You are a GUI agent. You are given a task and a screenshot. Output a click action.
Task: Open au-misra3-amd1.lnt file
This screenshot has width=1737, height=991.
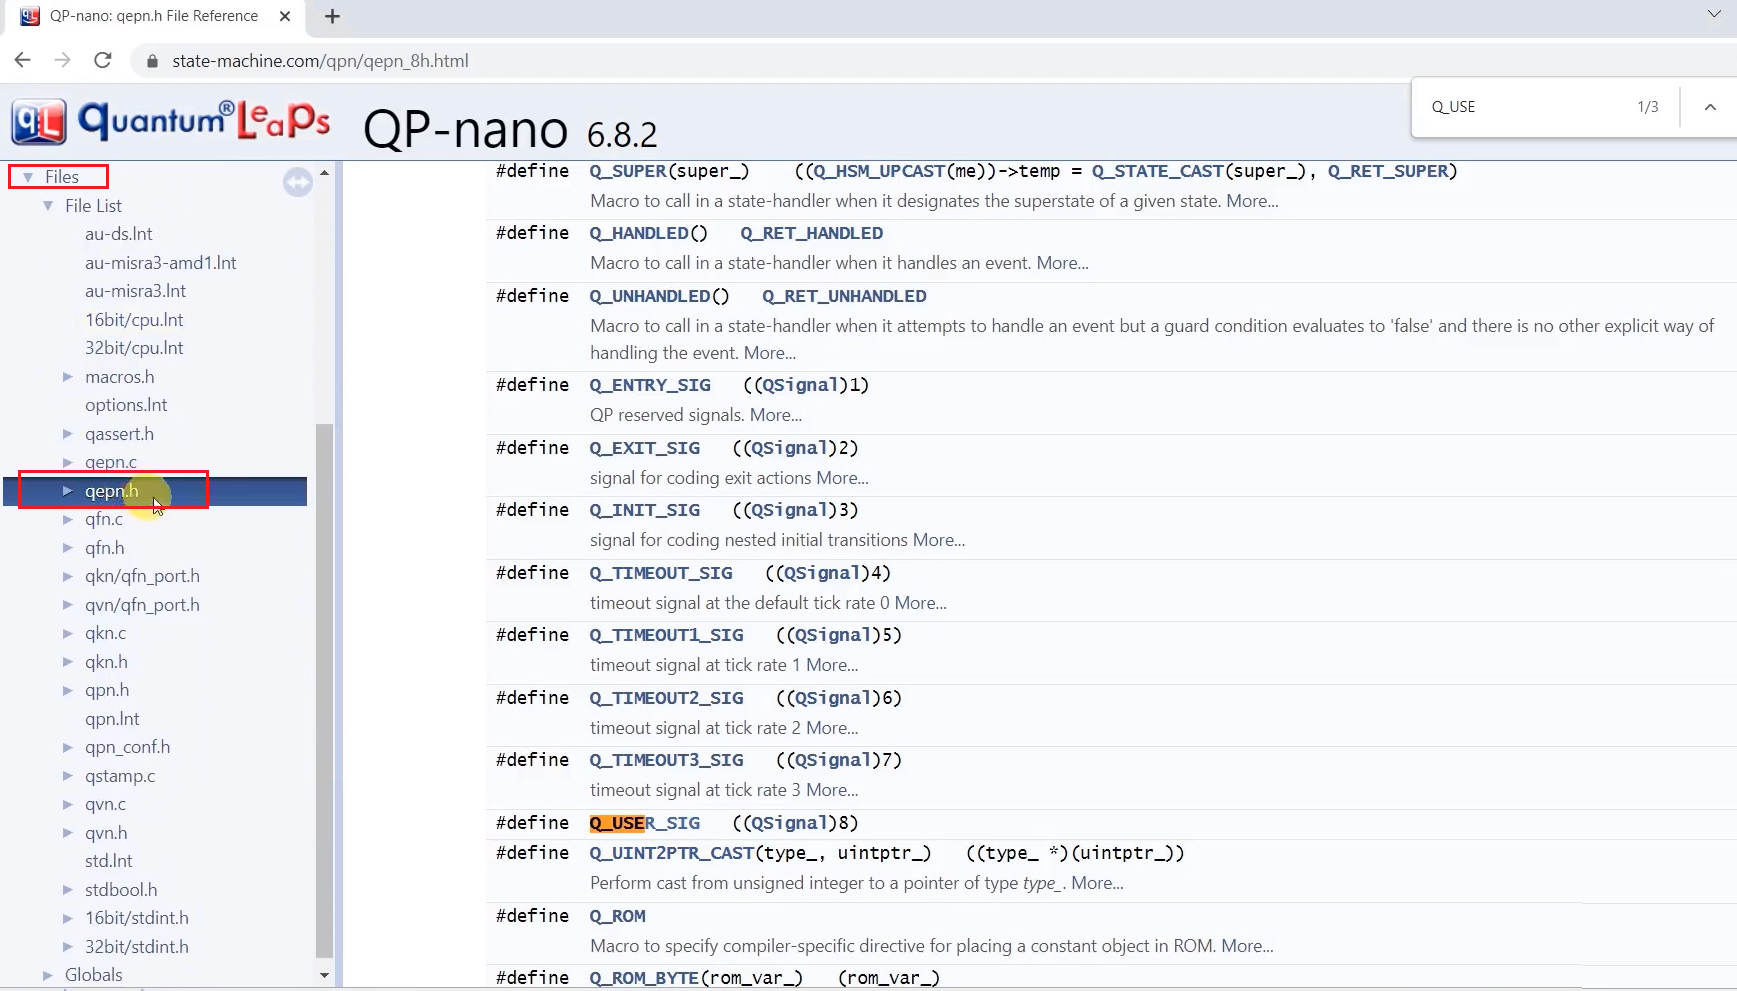(161, 263)
